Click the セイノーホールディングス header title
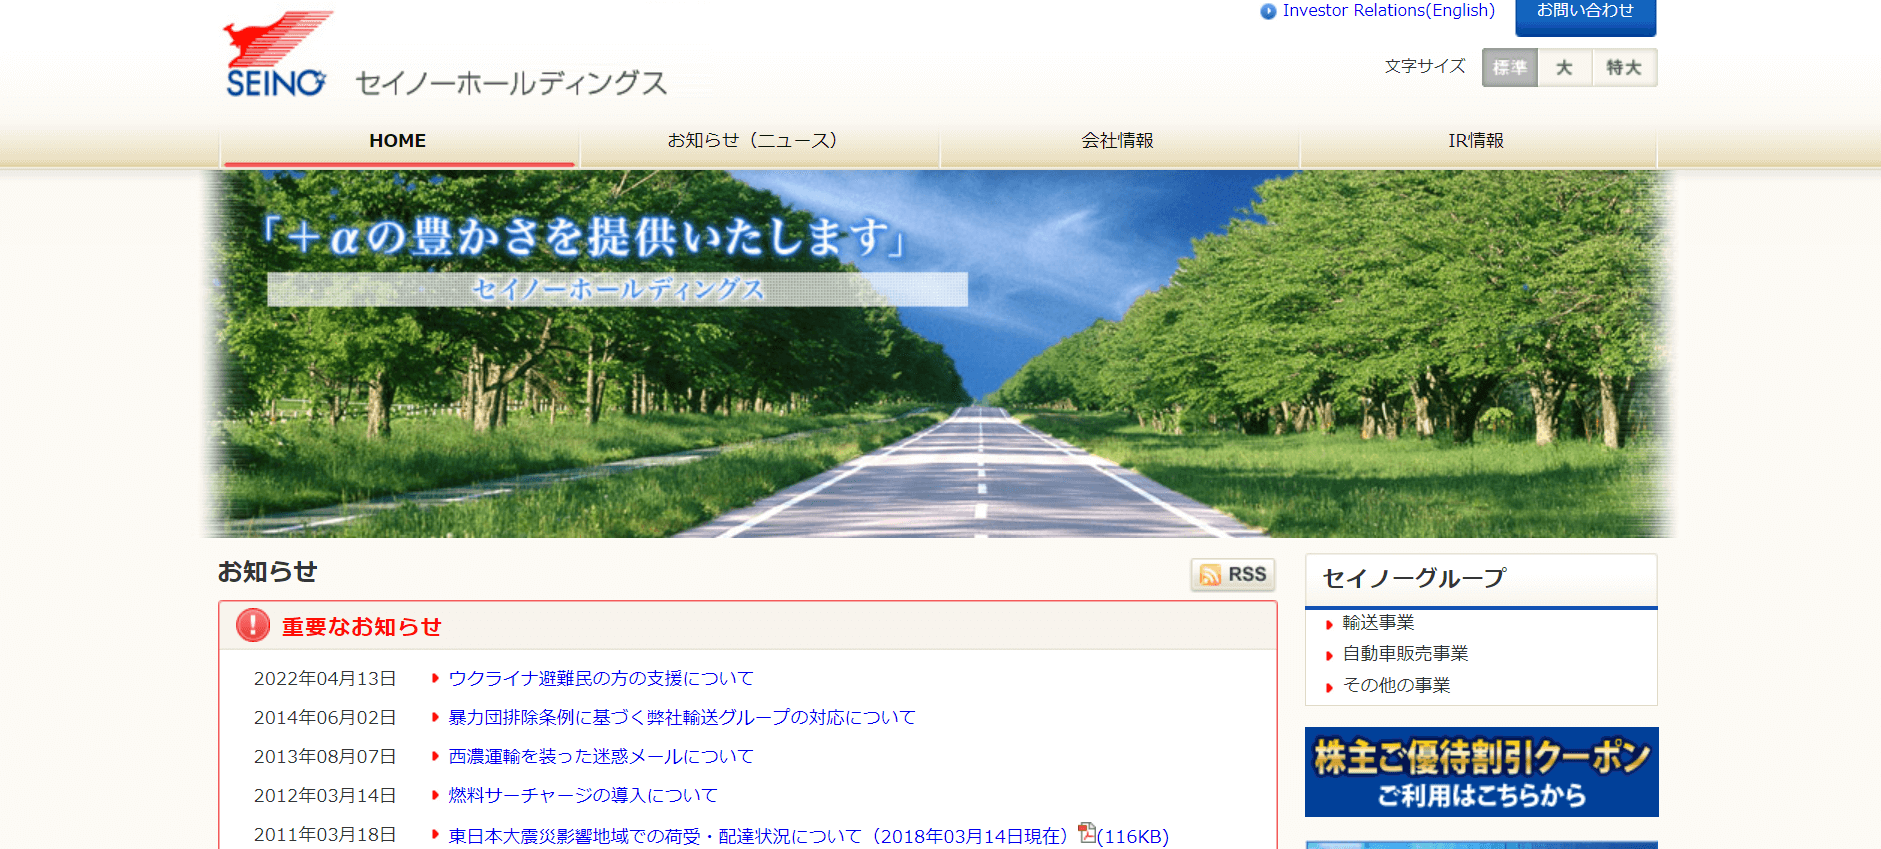This screenshot has height=849, width=1881. point(511,82)
